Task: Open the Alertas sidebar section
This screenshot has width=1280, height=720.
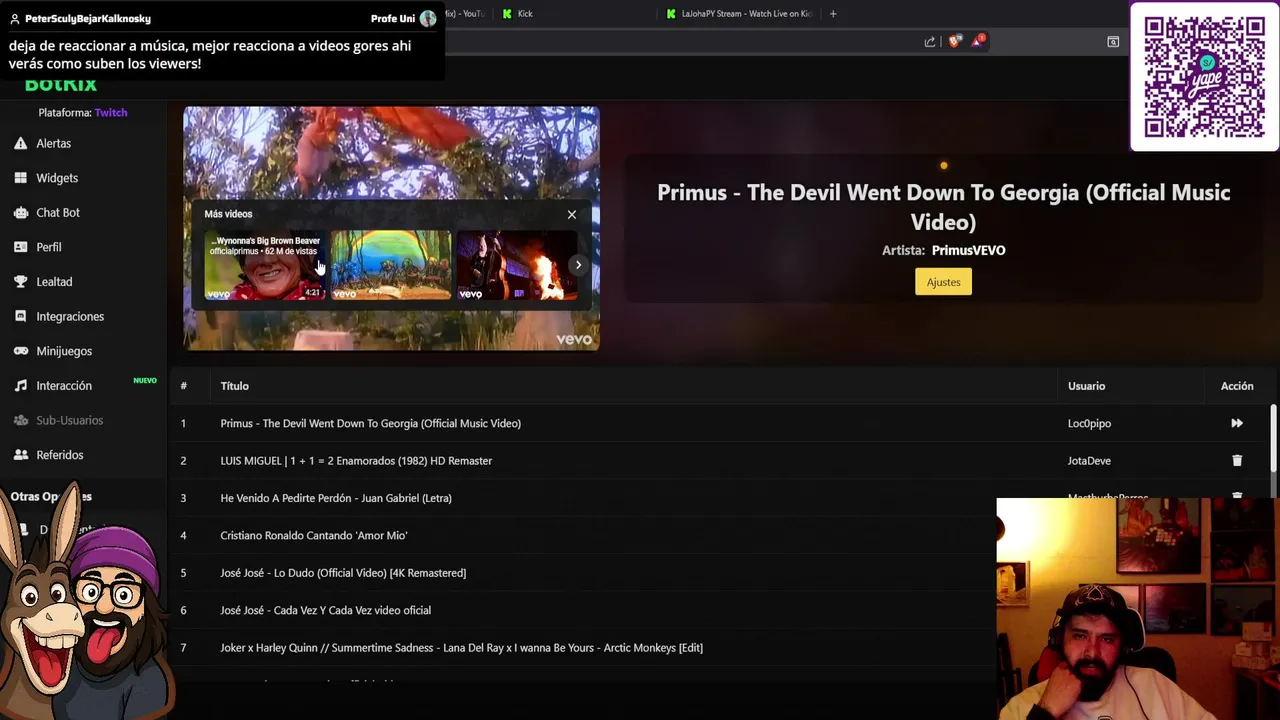Action: pyautogui.click(x=53, y=143)
